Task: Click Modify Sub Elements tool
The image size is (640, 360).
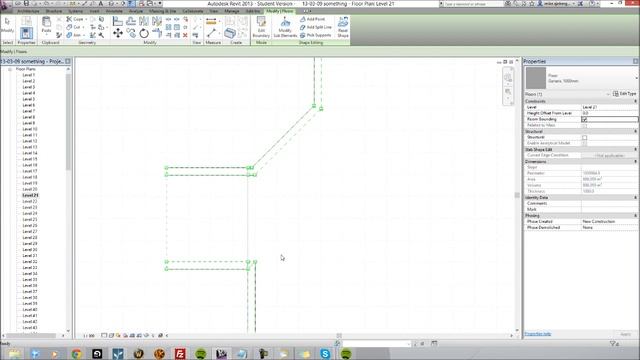Action: pyautogui.click(x=285, y=27)
